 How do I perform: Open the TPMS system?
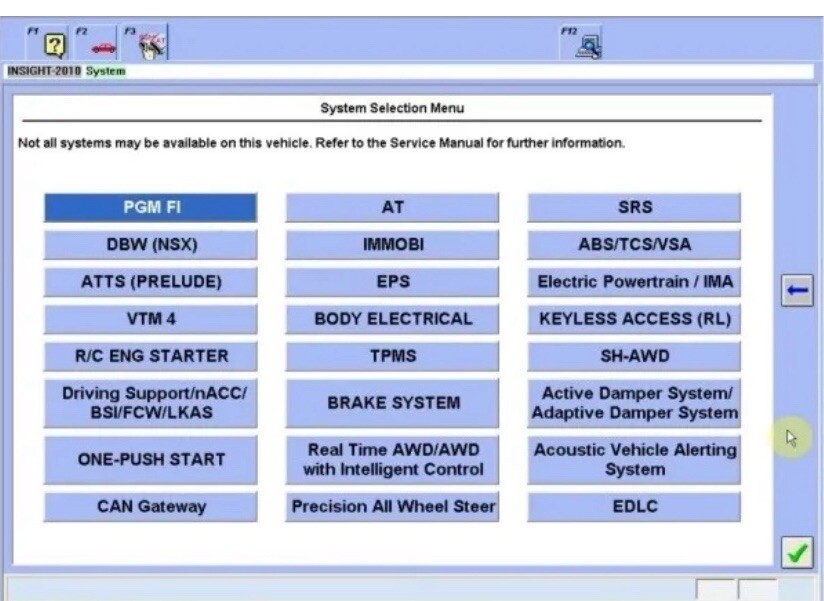pyautogui.click(x=393, y=357)
